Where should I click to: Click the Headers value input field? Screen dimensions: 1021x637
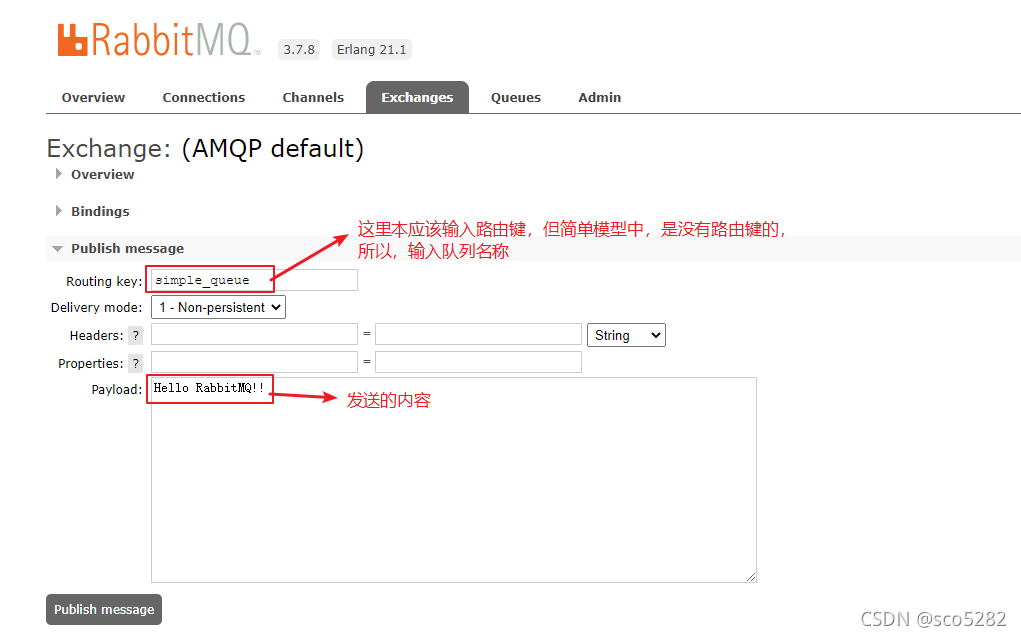[x=478, y=334]
